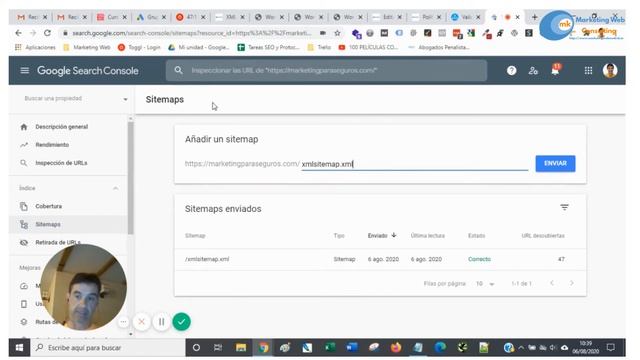640x360 pixels.
Task: Go to next page of sitemaps table
Action: pyautogui.click(x=571, y=283)
